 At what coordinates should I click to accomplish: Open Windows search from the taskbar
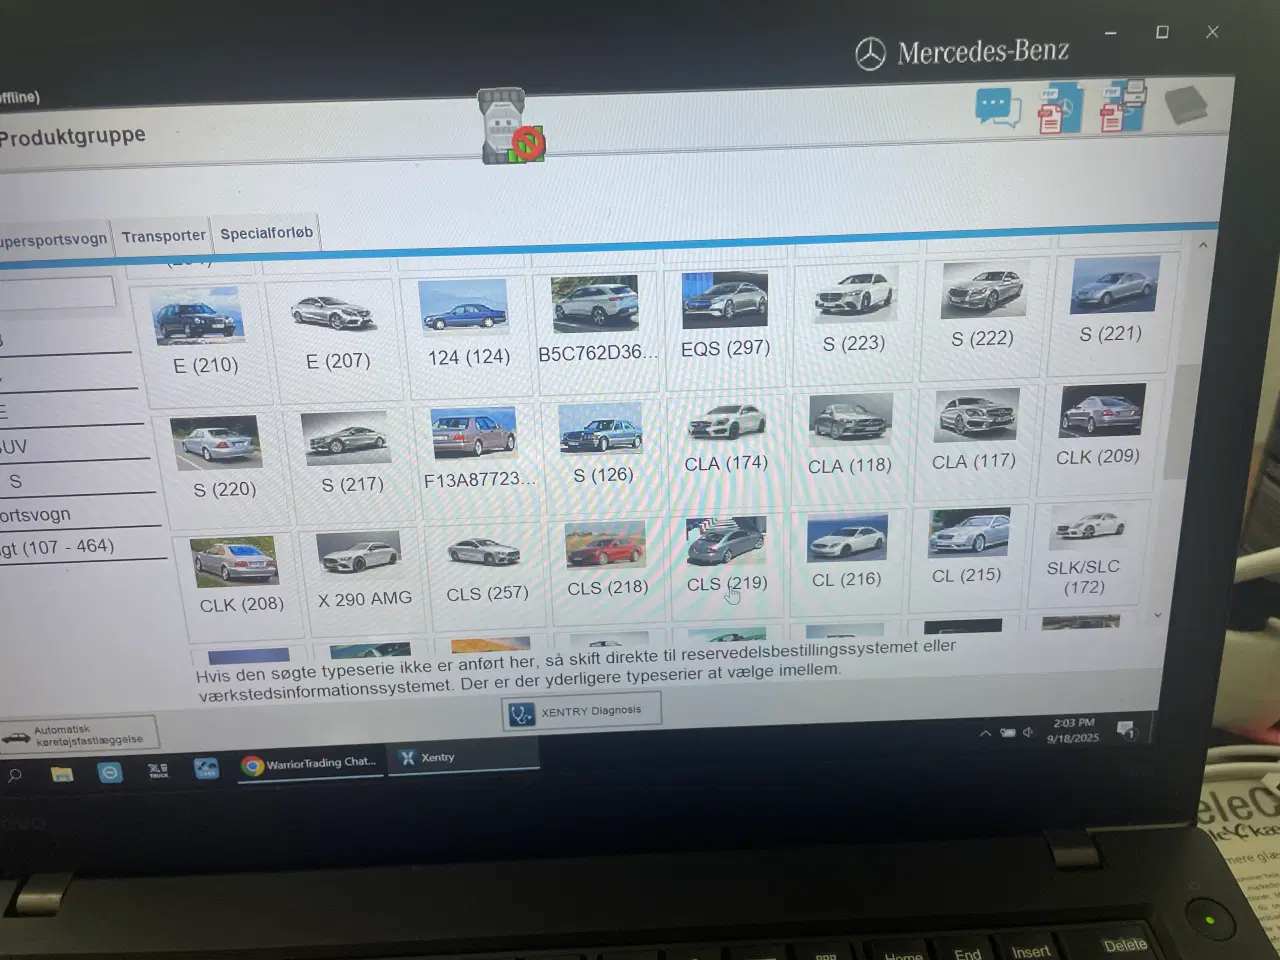15,775
